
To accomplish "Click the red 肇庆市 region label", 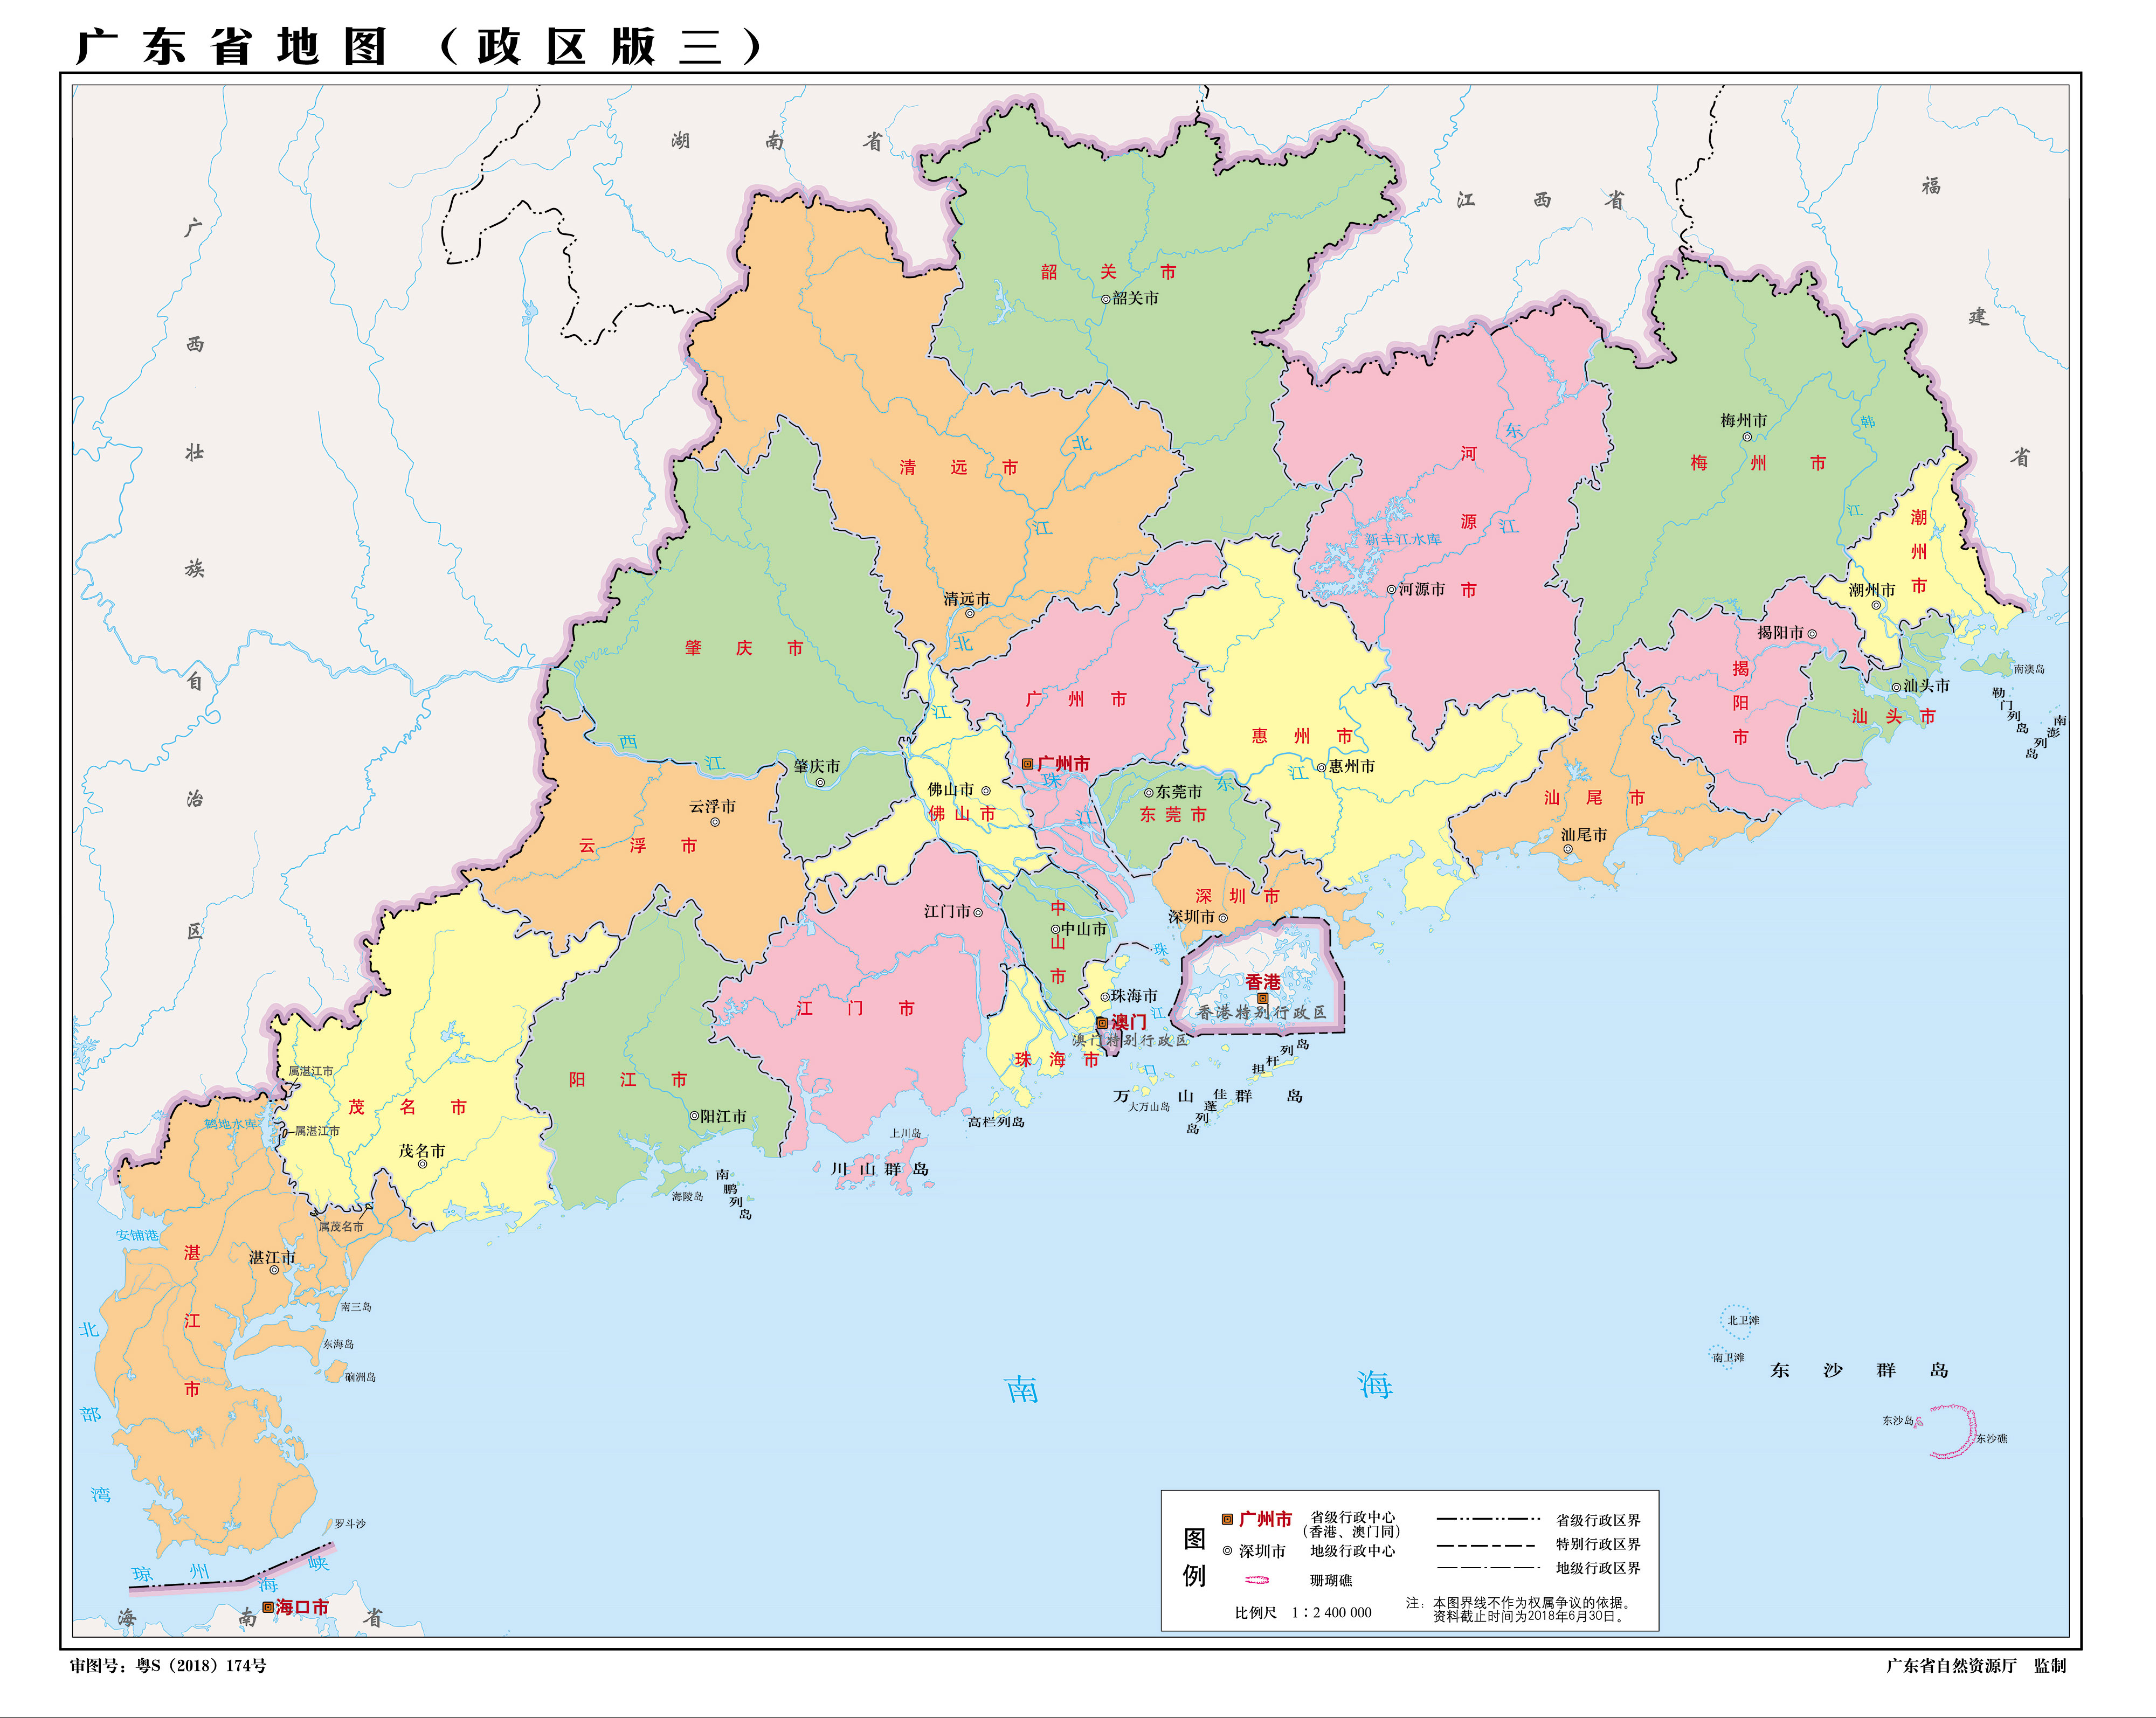I will (743, 648).
